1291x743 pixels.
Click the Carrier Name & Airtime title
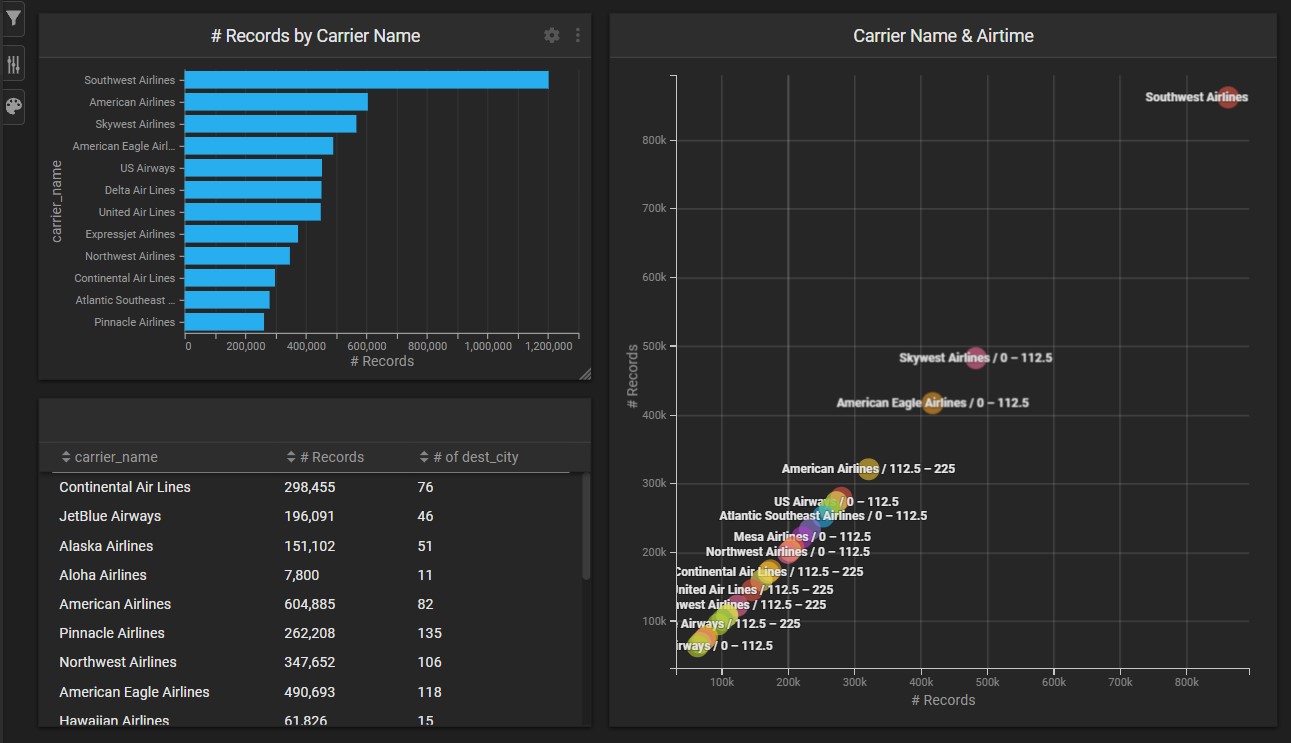[943, 36]
